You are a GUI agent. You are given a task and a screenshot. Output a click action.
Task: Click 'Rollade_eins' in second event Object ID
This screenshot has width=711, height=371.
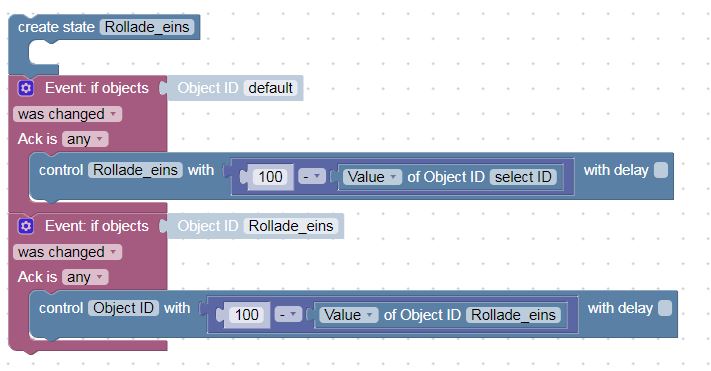[x=291, y=226]
